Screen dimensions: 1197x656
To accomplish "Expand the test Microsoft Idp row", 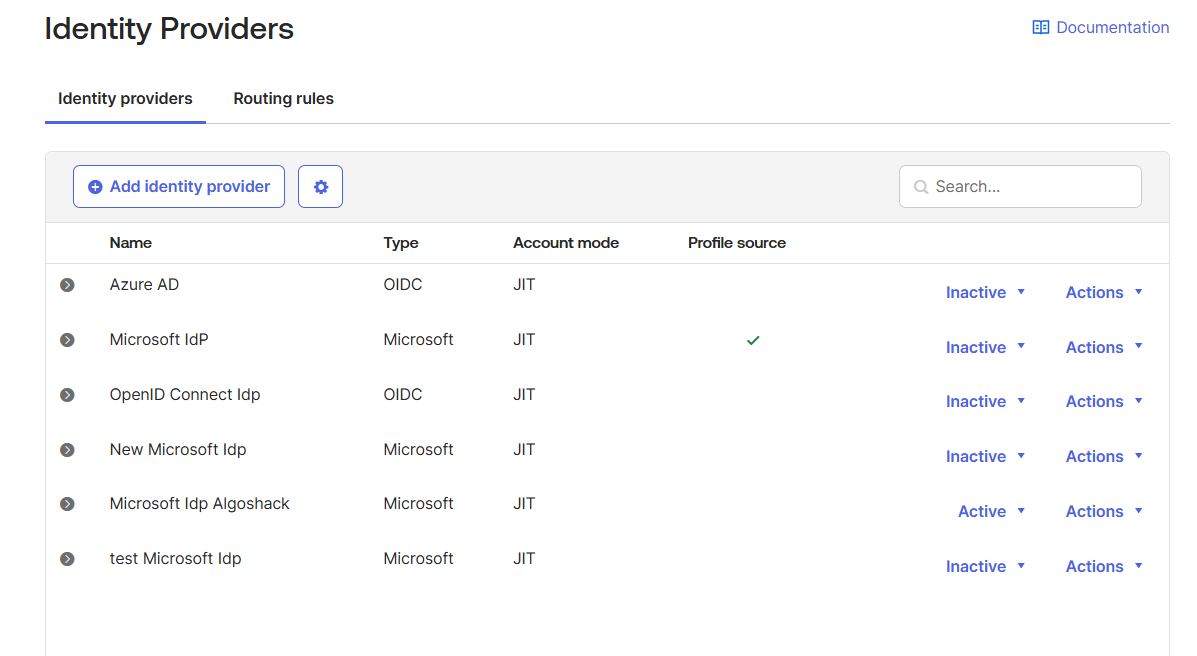I will coord(67,559).
